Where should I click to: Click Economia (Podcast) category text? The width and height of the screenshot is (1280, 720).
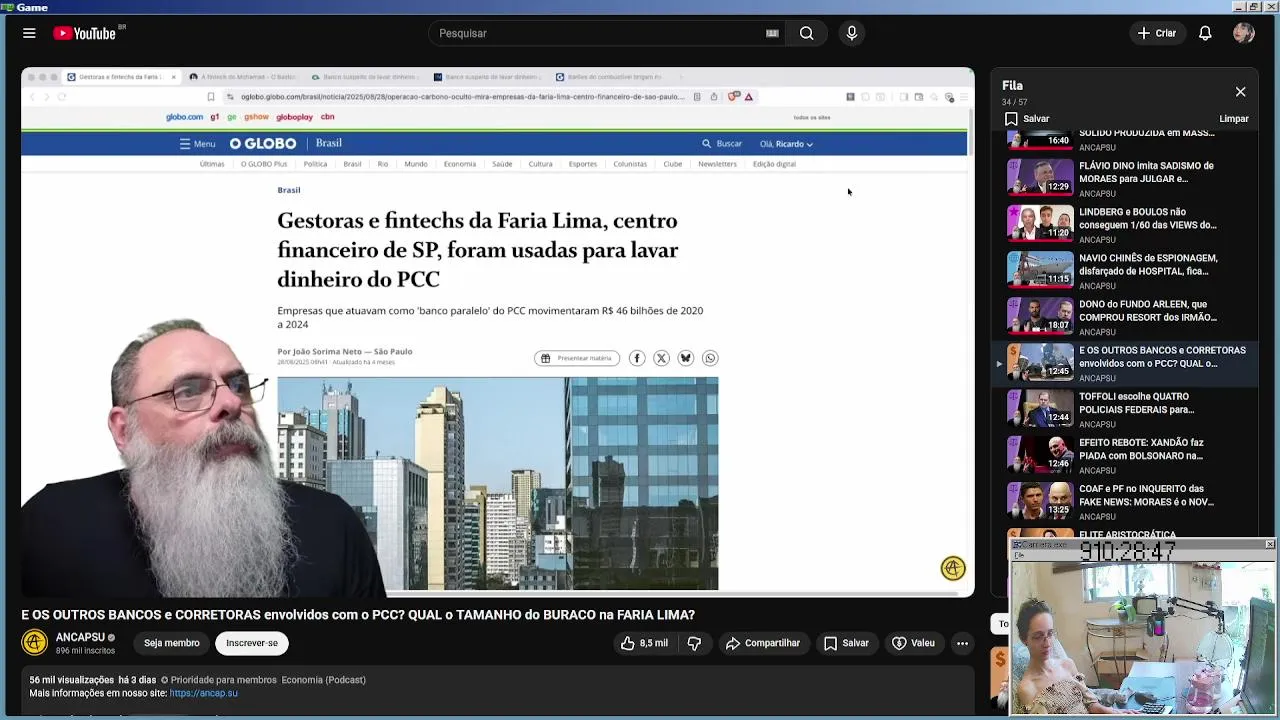tap(323, 680)
